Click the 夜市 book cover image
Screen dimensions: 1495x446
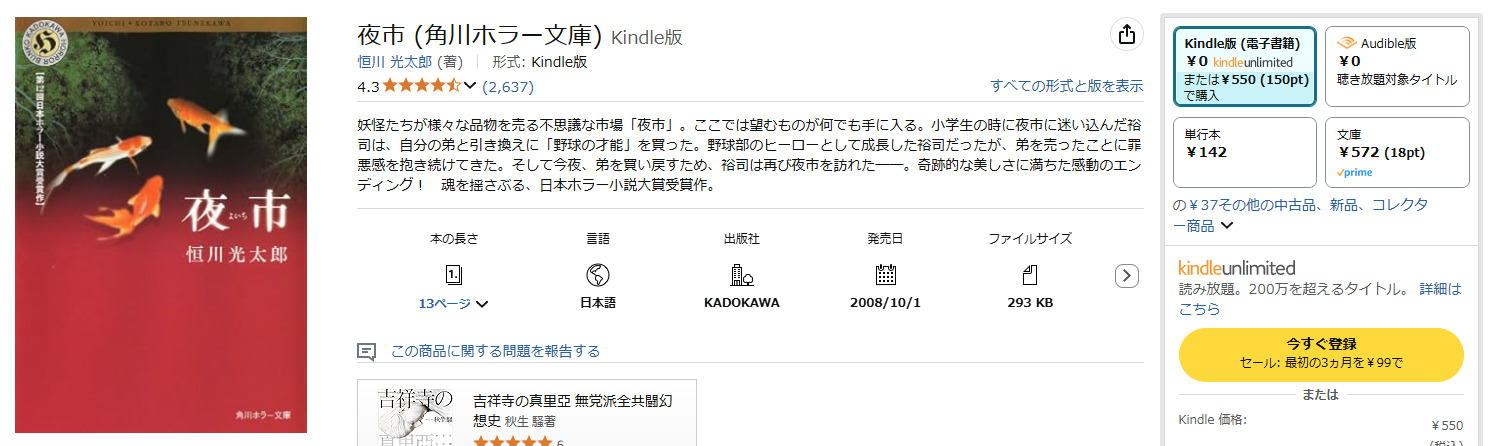click(161, 225)
